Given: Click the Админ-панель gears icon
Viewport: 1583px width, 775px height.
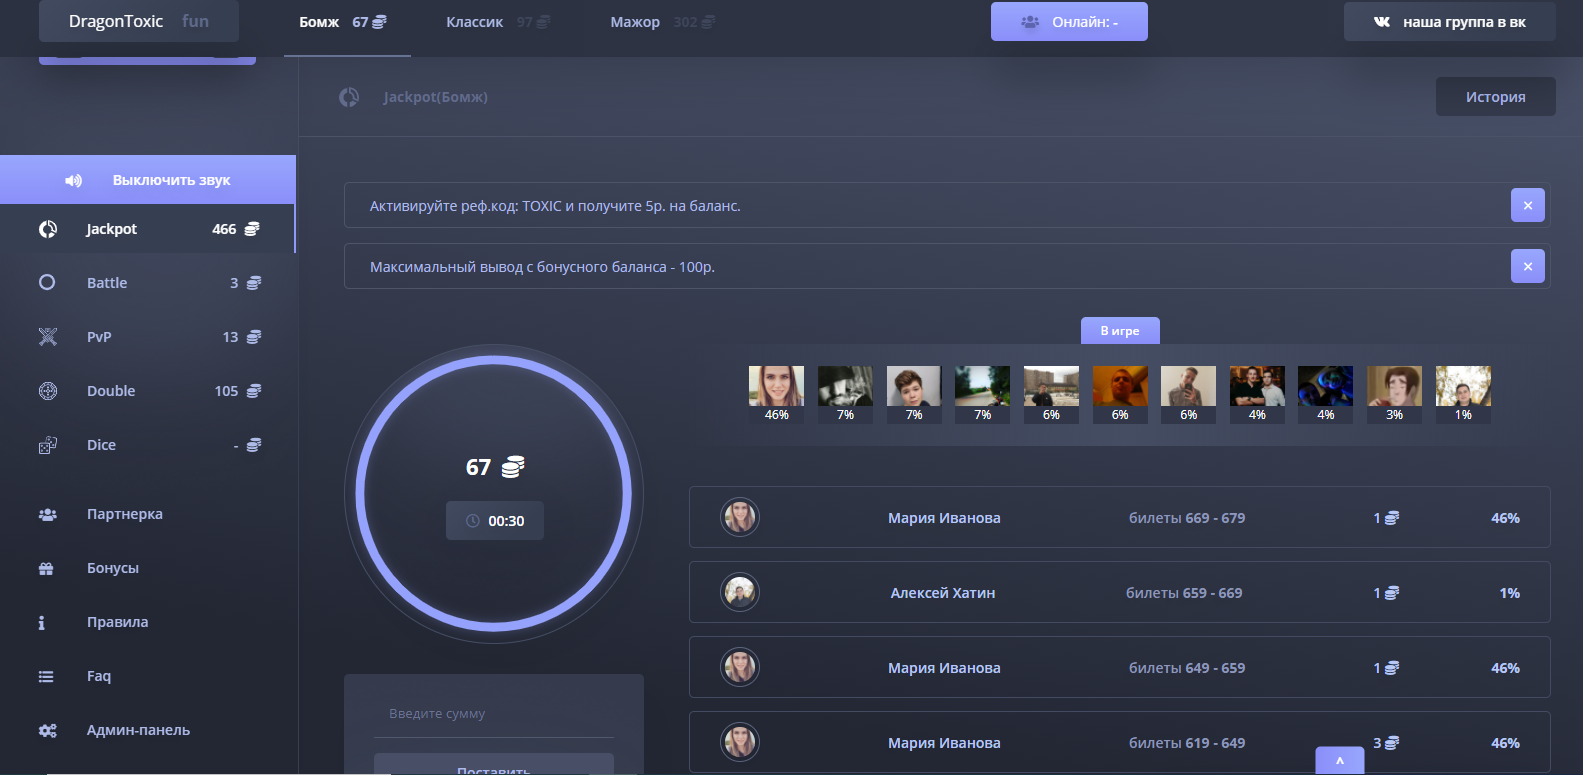Looking at the screenshot, I should 48,730.
